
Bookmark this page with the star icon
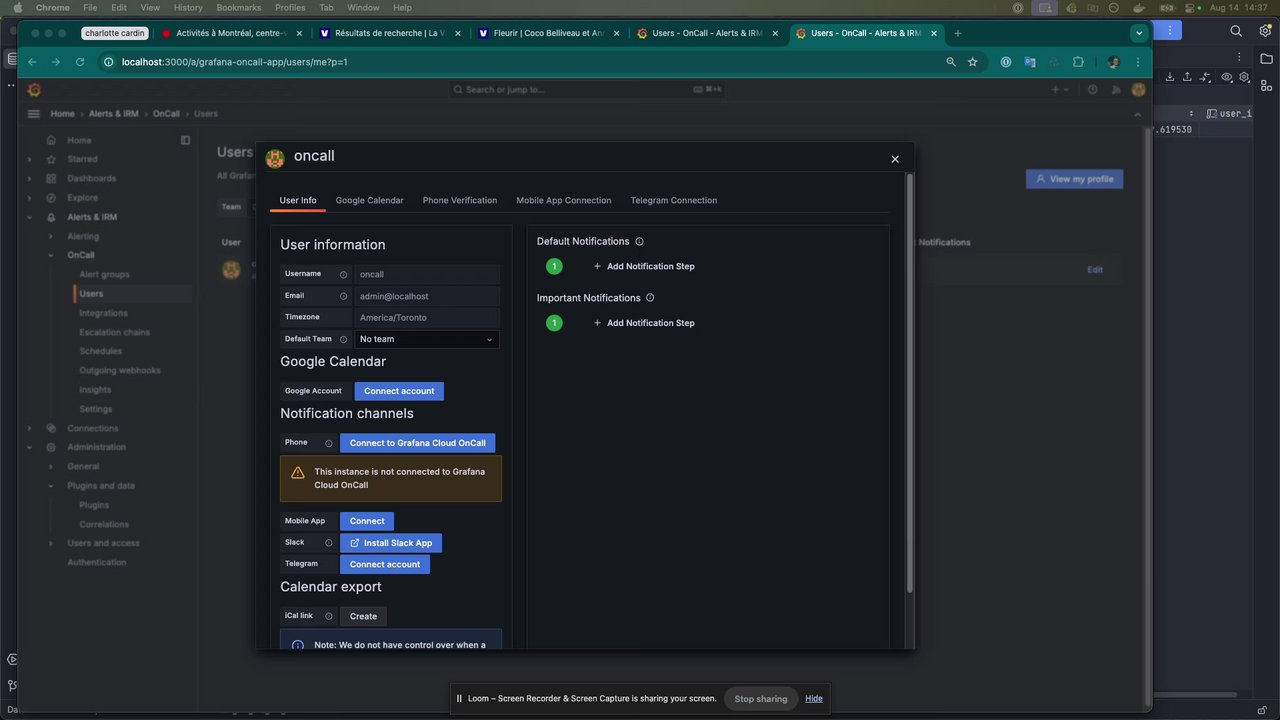[972, 62]
